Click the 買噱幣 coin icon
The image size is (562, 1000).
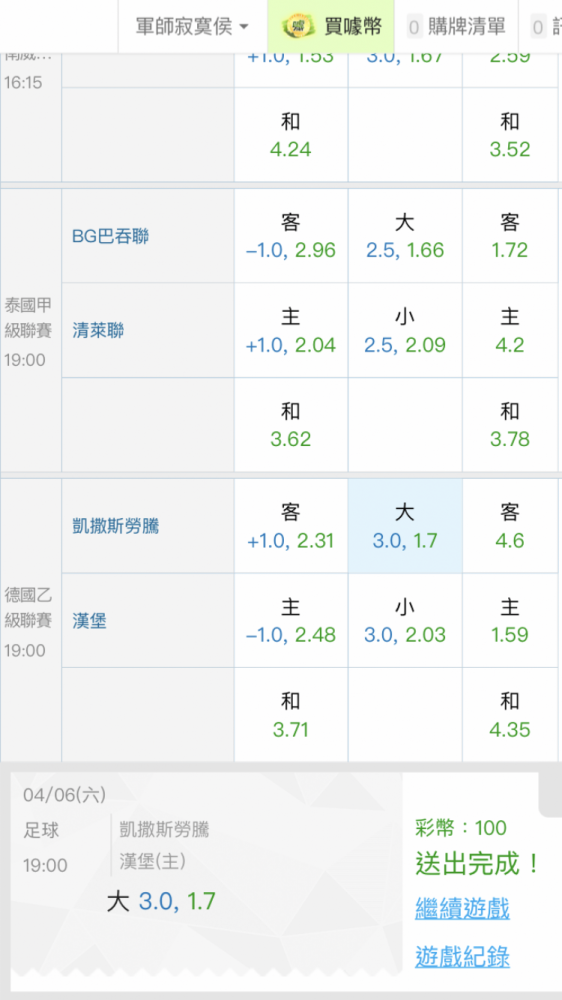[x=299, y=26]
